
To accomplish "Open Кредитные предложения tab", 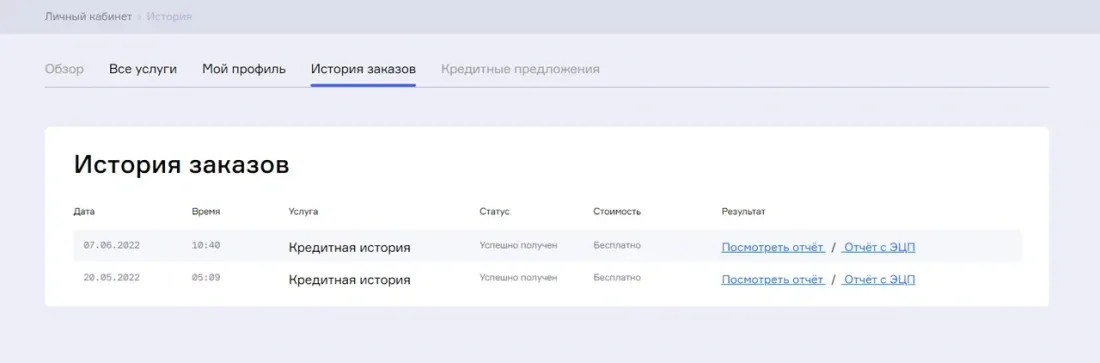I will click(x=521, y=70).
